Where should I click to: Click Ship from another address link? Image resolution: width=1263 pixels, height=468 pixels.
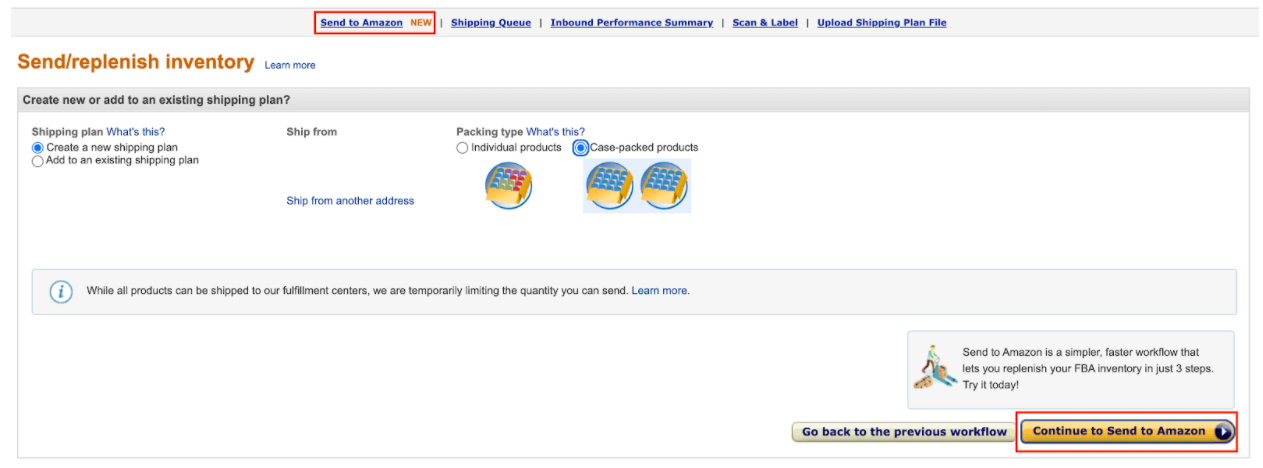point(350,201)
